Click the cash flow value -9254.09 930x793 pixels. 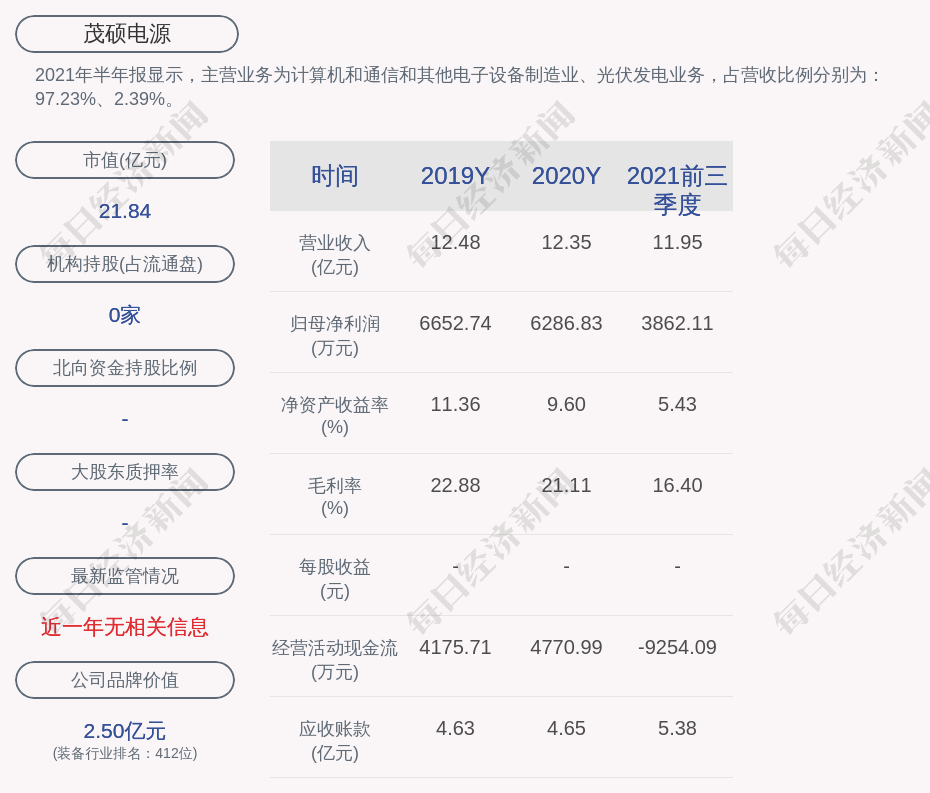677,647
